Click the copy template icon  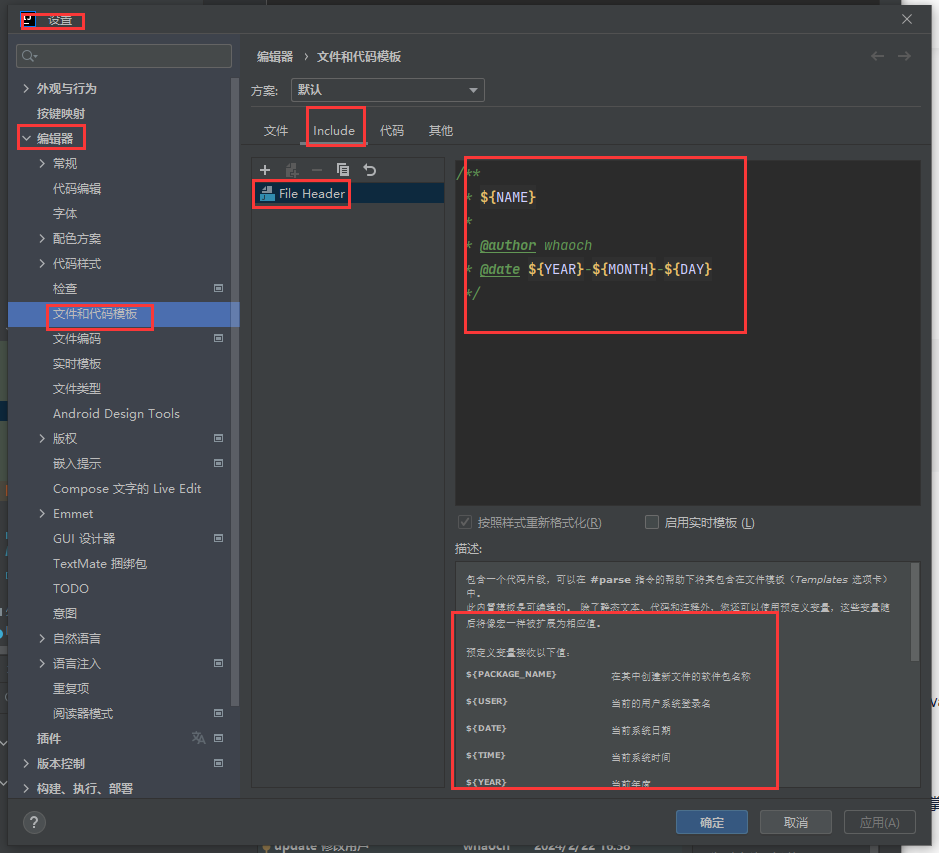[343, 170]
